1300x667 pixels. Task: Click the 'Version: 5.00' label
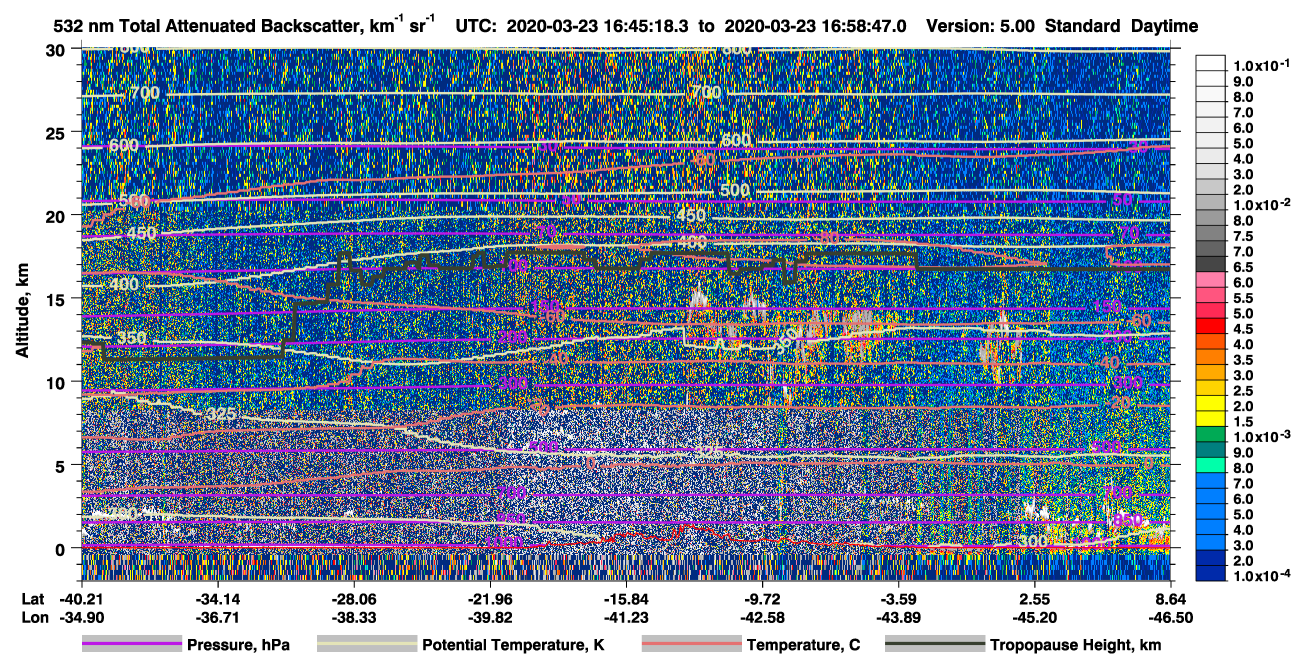(x=981, y=26)
